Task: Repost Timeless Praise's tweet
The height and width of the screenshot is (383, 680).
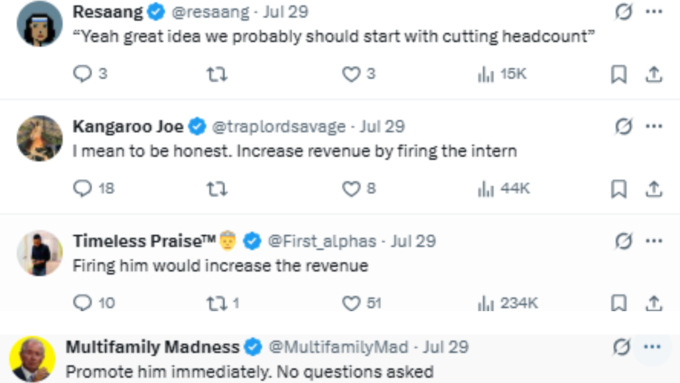Action: click(x=216, y=303)
